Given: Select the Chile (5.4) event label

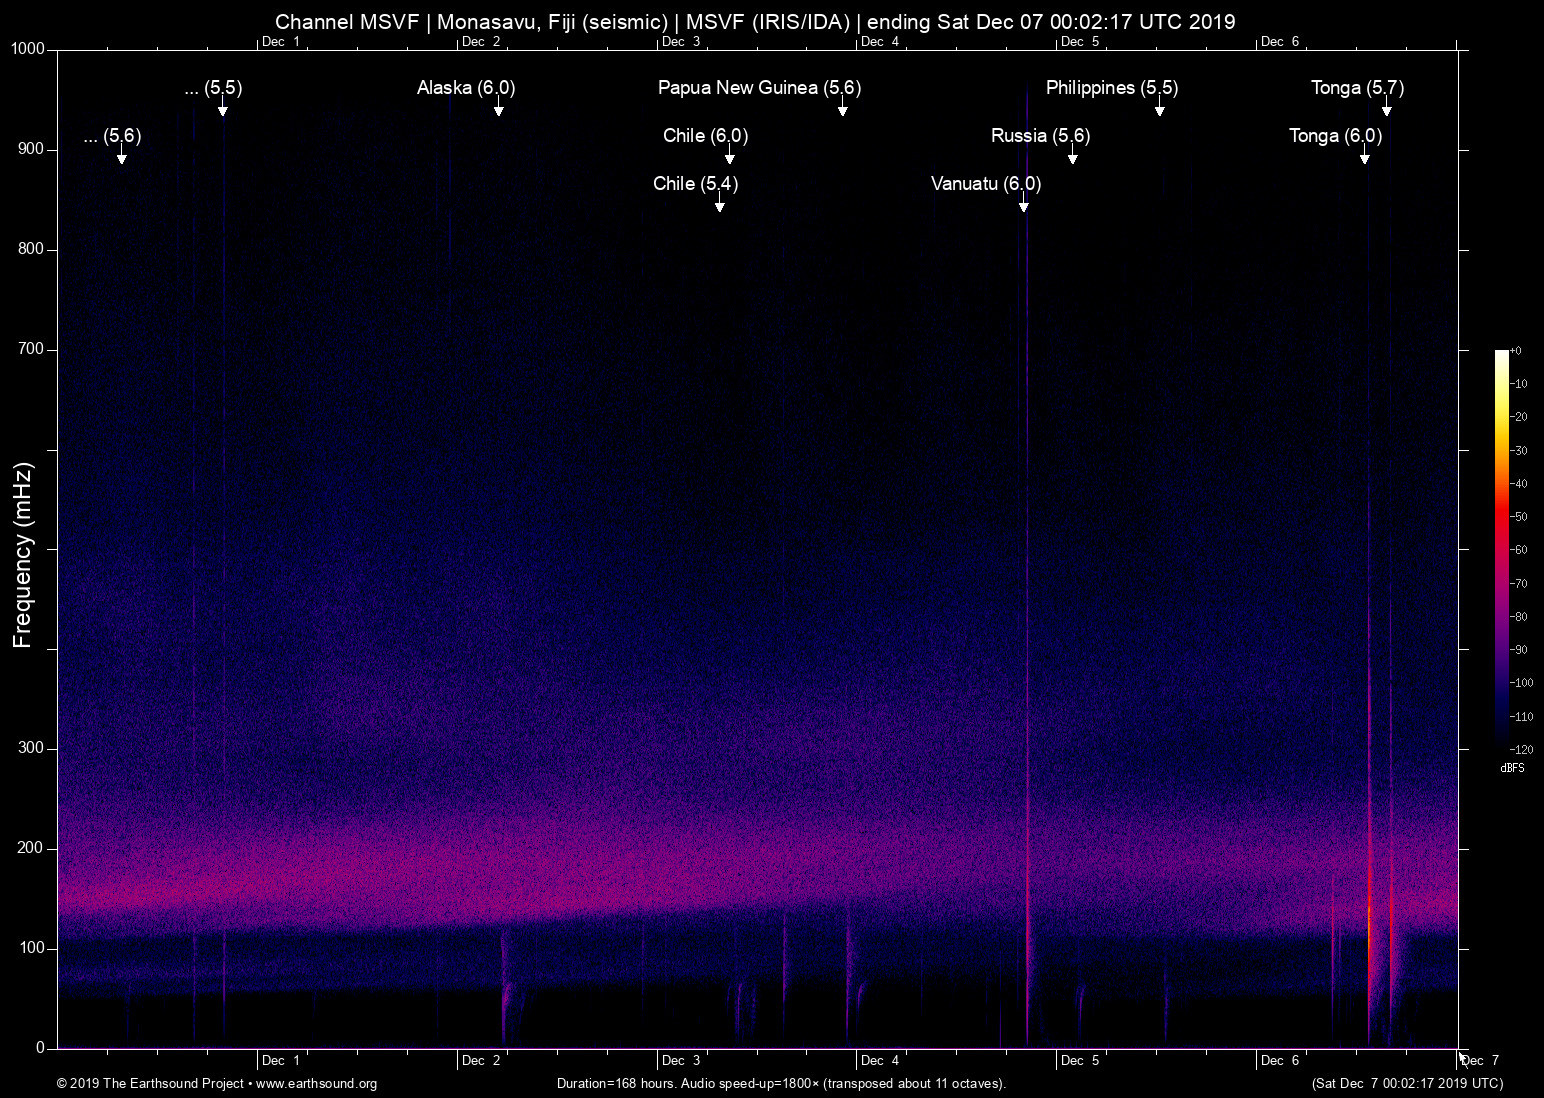Looking at the screenshot, I should 694,183.
